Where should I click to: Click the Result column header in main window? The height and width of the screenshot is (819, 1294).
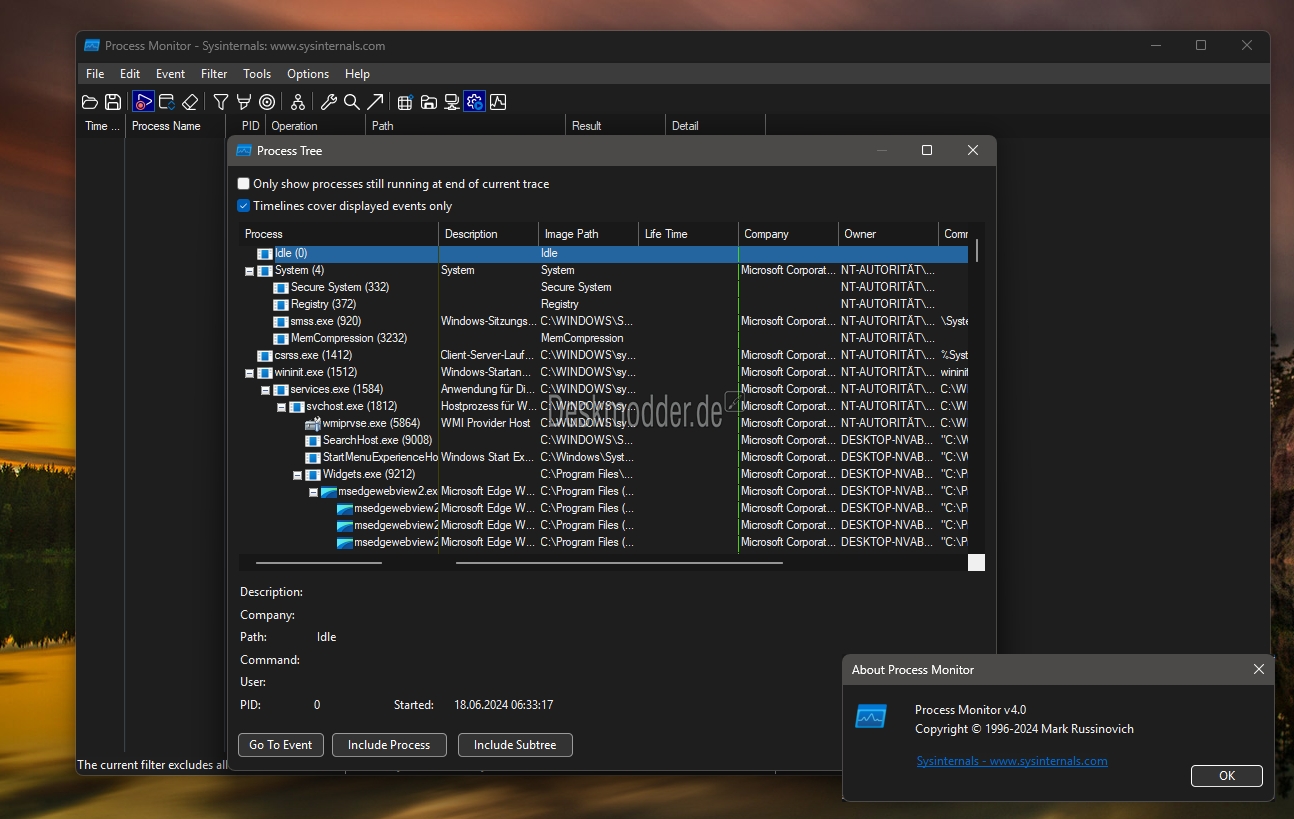click(615, 126)
